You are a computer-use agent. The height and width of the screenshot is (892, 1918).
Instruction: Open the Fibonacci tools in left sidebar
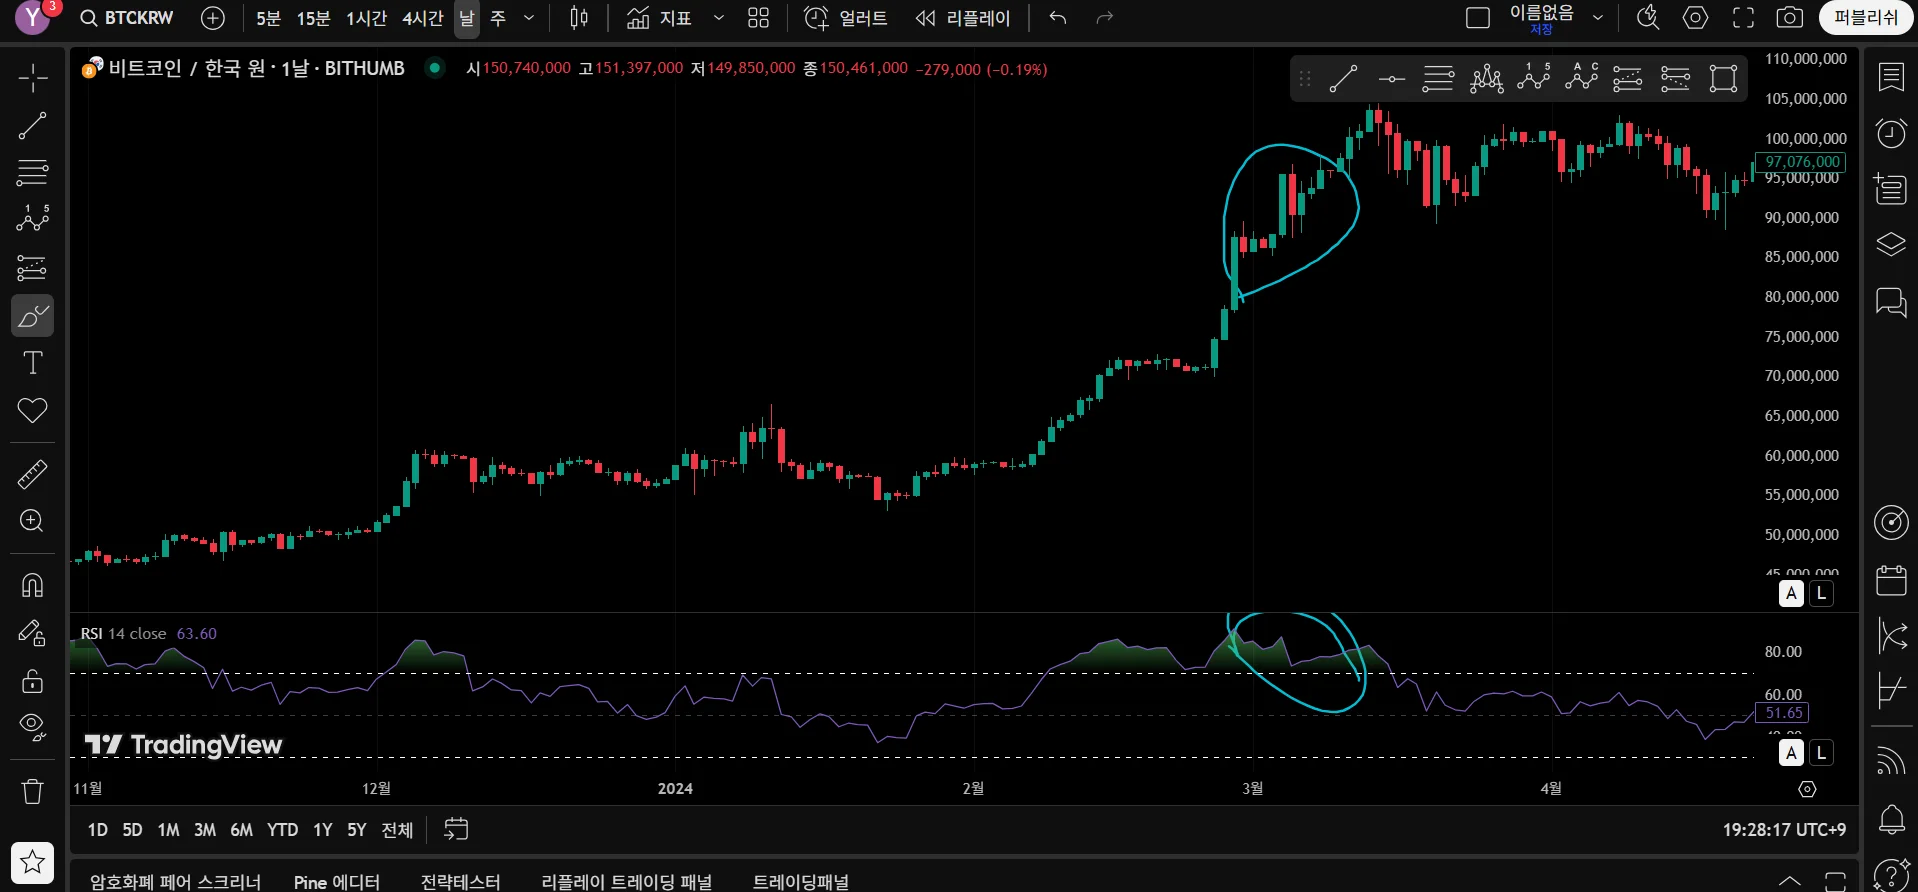point(32,173)
